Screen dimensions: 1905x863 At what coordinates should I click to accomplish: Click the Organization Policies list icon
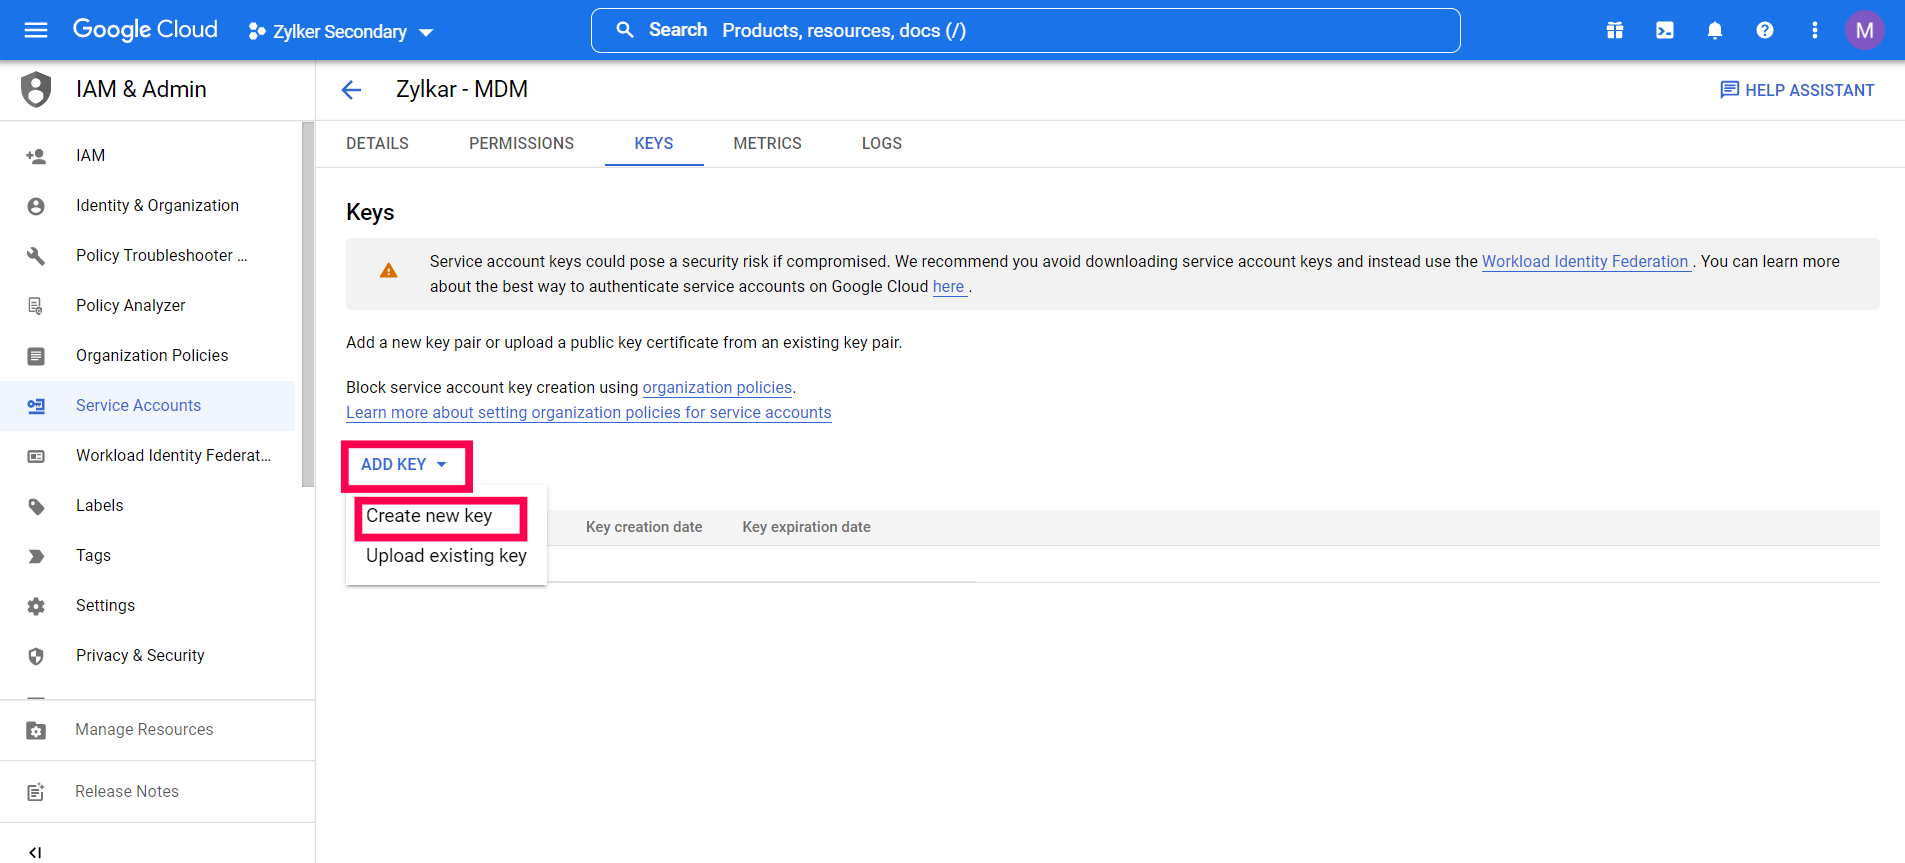tap(36, 356)
